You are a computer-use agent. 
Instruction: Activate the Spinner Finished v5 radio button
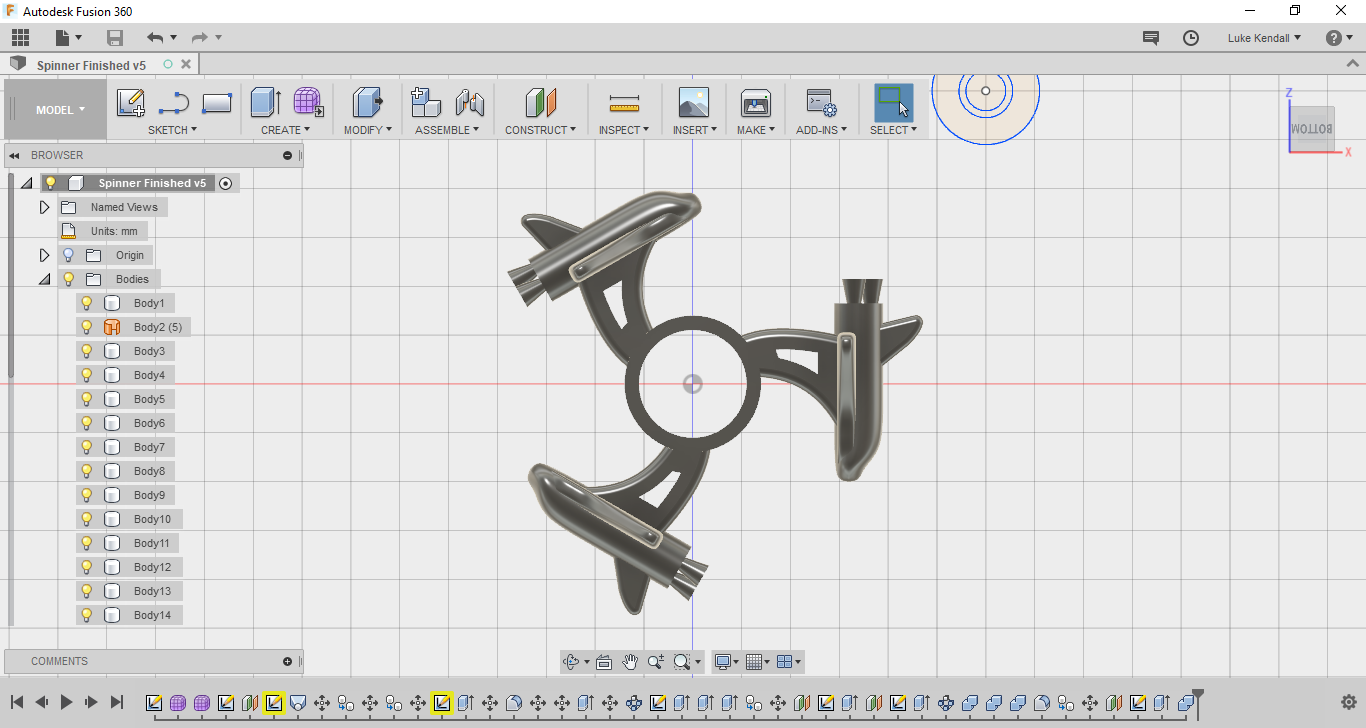226,183
